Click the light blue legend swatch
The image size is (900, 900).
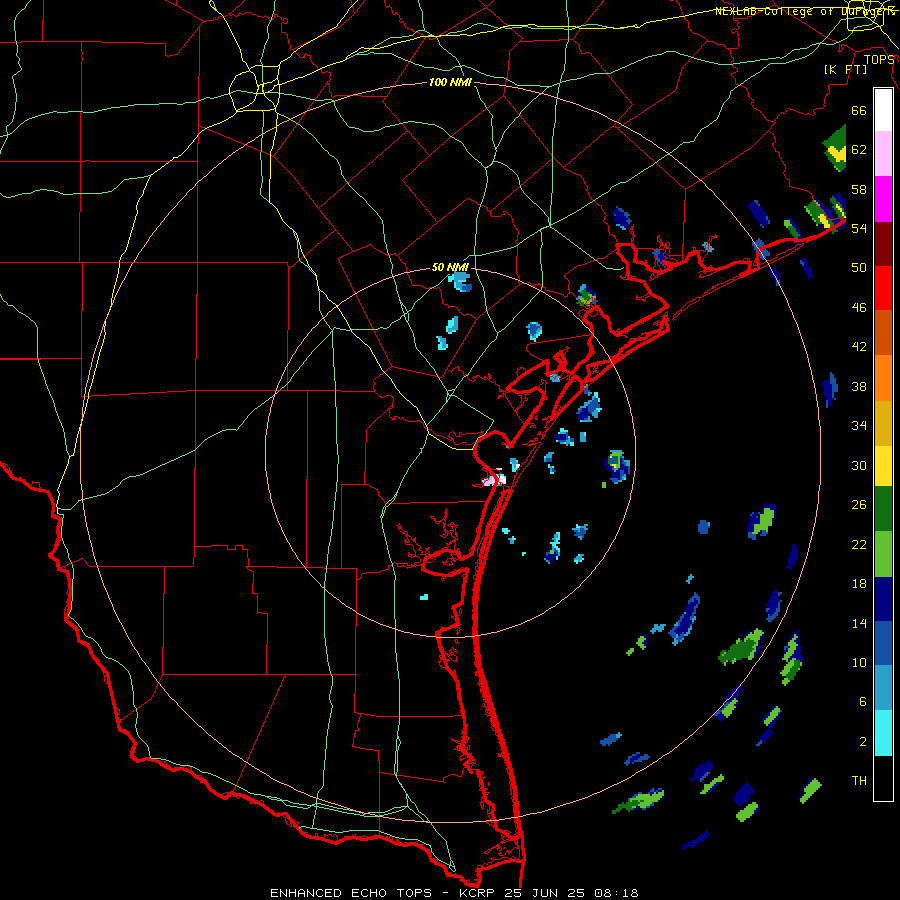click(x=883, y=688)
